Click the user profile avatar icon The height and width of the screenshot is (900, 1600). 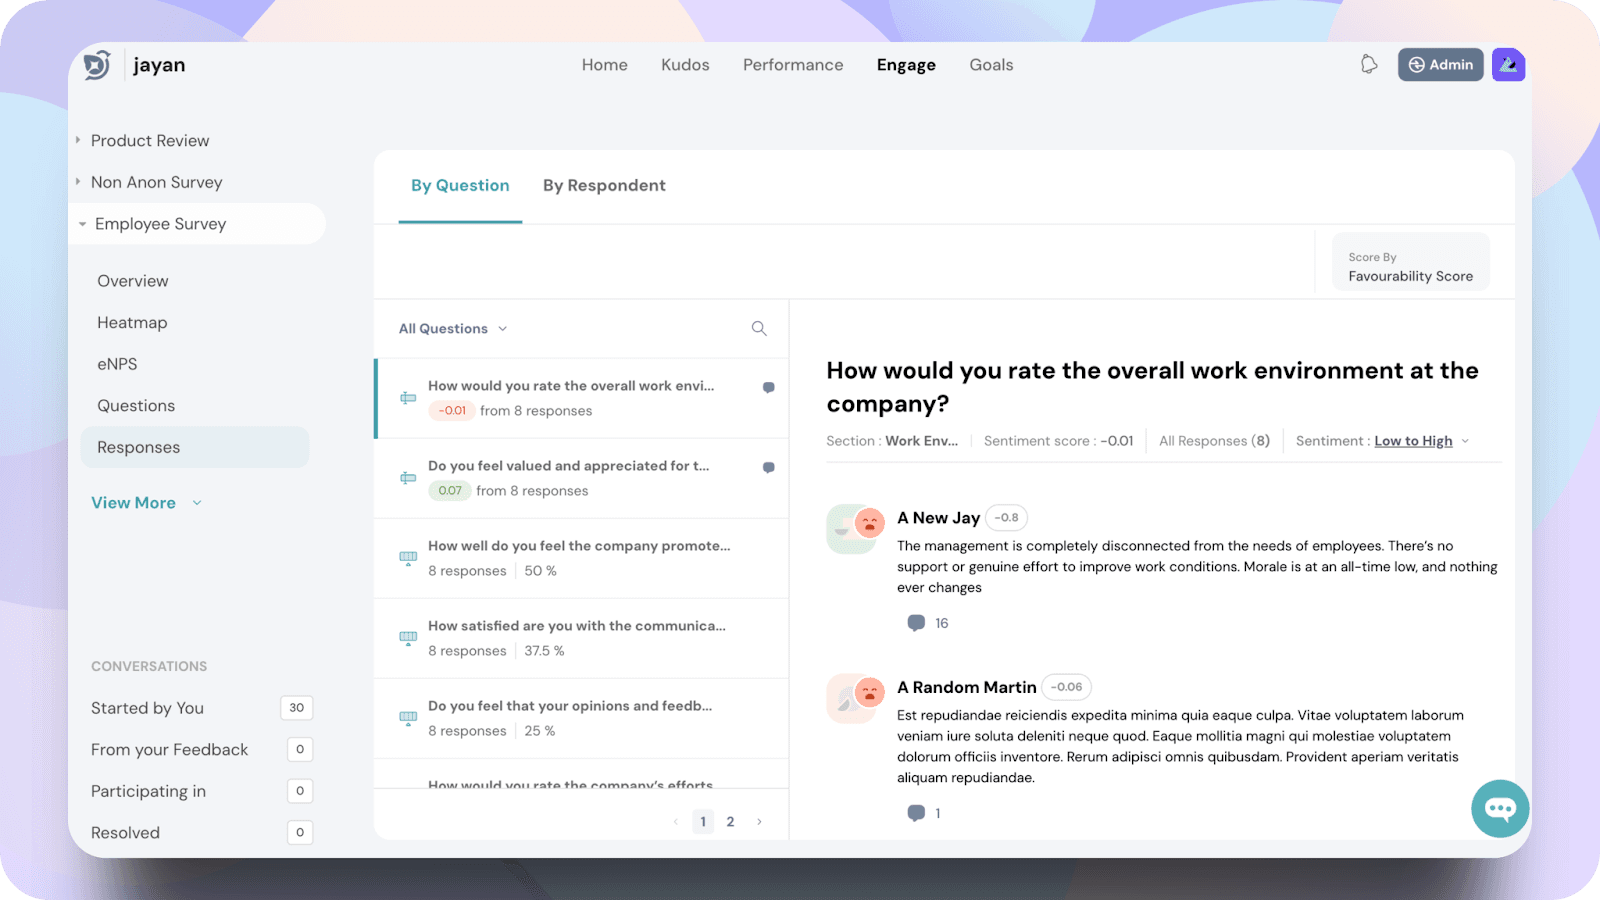tap(1508, 65)
